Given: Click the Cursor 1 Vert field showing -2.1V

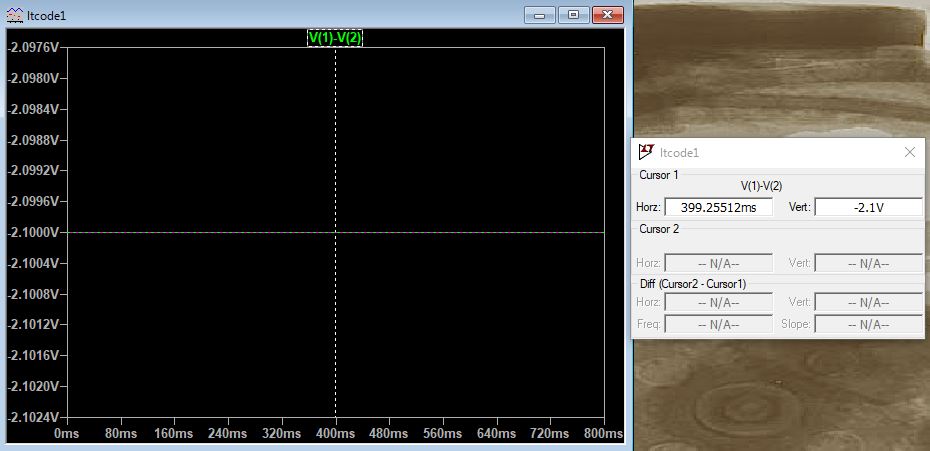Looking at the screenshot, I should (x=868, y=207).
